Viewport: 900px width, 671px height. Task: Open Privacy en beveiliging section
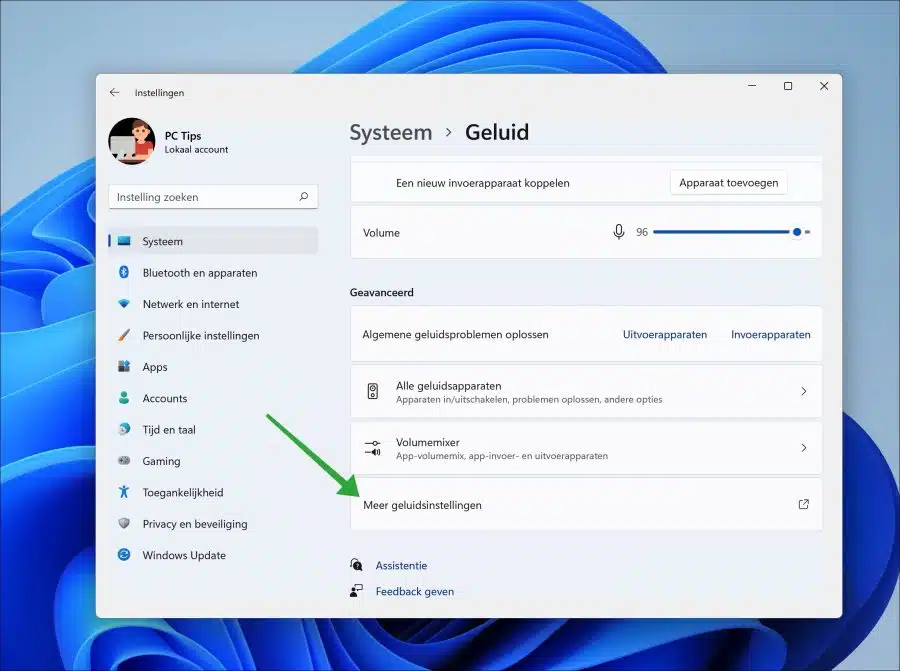213,524
